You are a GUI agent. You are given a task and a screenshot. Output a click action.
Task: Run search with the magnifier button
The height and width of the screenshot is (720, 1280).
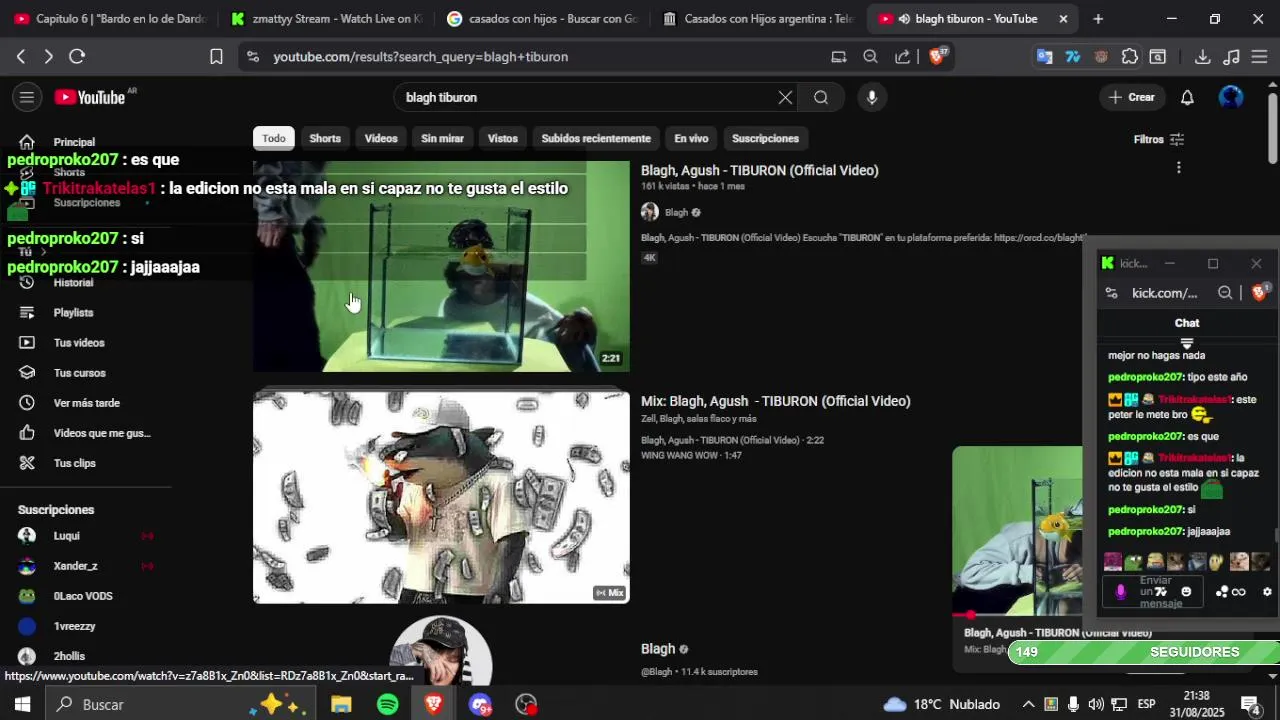tap(821, 97)
